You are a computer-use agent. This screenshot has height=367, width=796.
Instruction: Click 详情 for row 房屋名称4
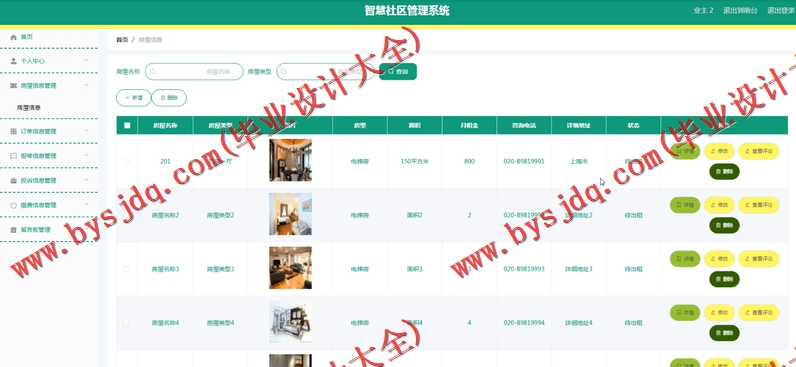point(685,313)
